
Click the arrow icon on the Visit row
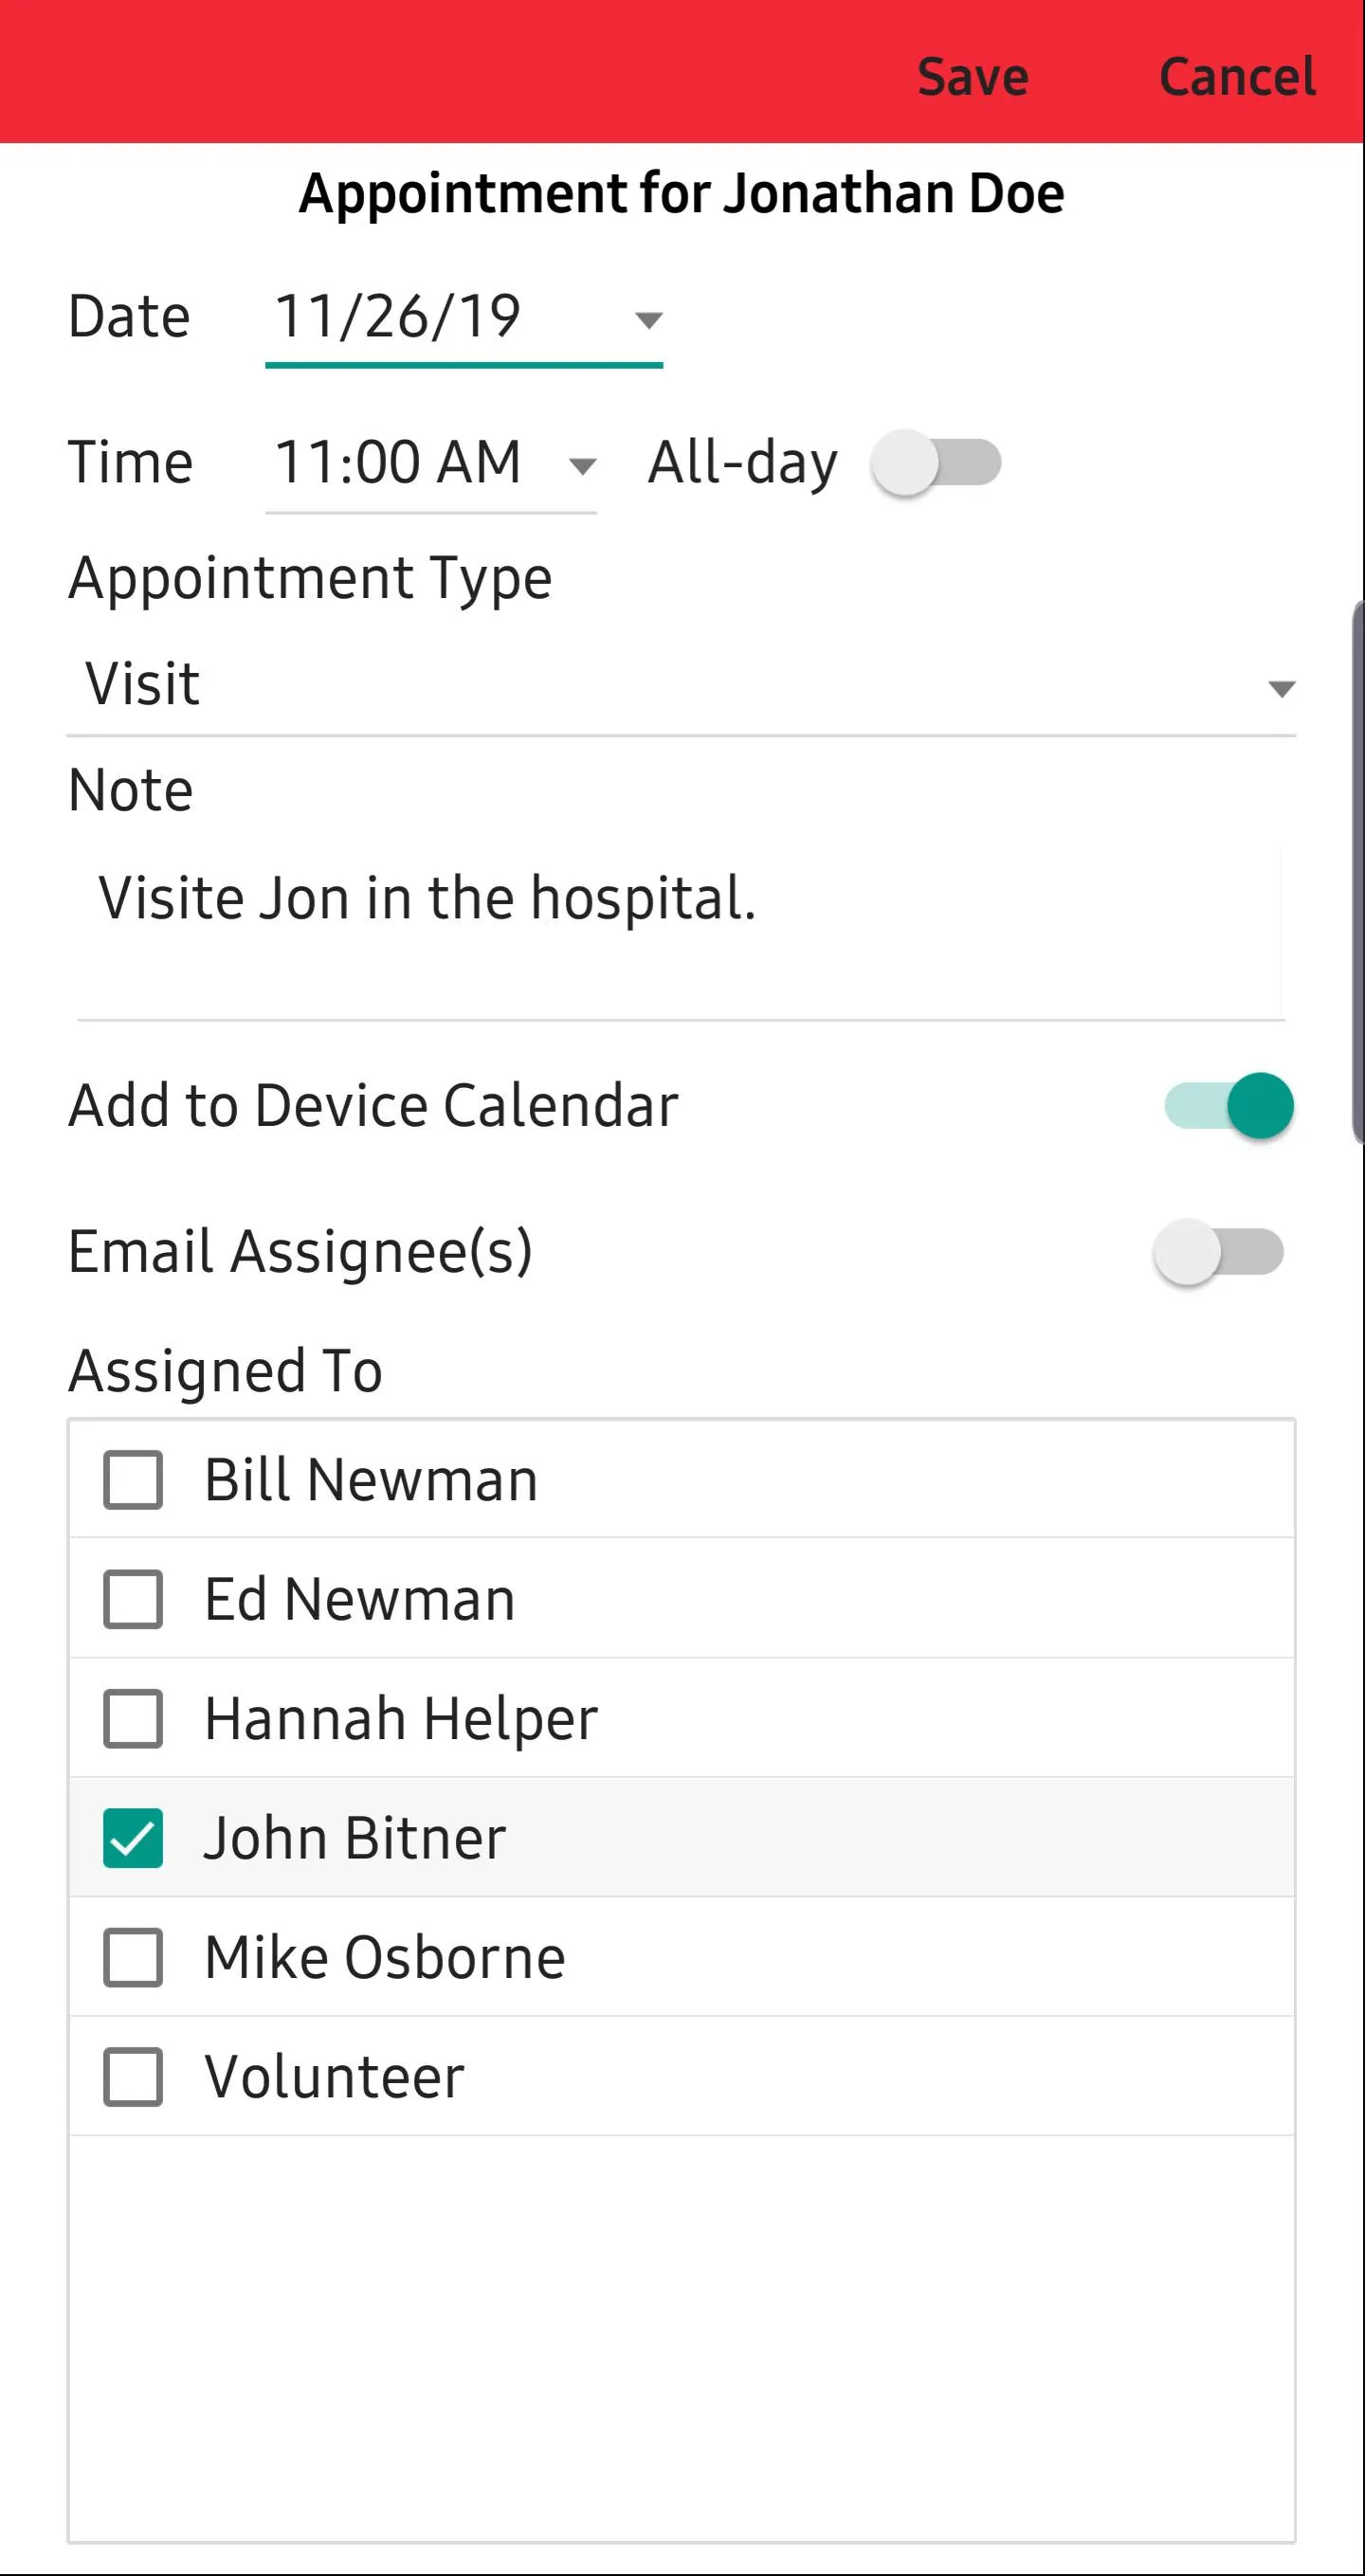coord(1281,689)
